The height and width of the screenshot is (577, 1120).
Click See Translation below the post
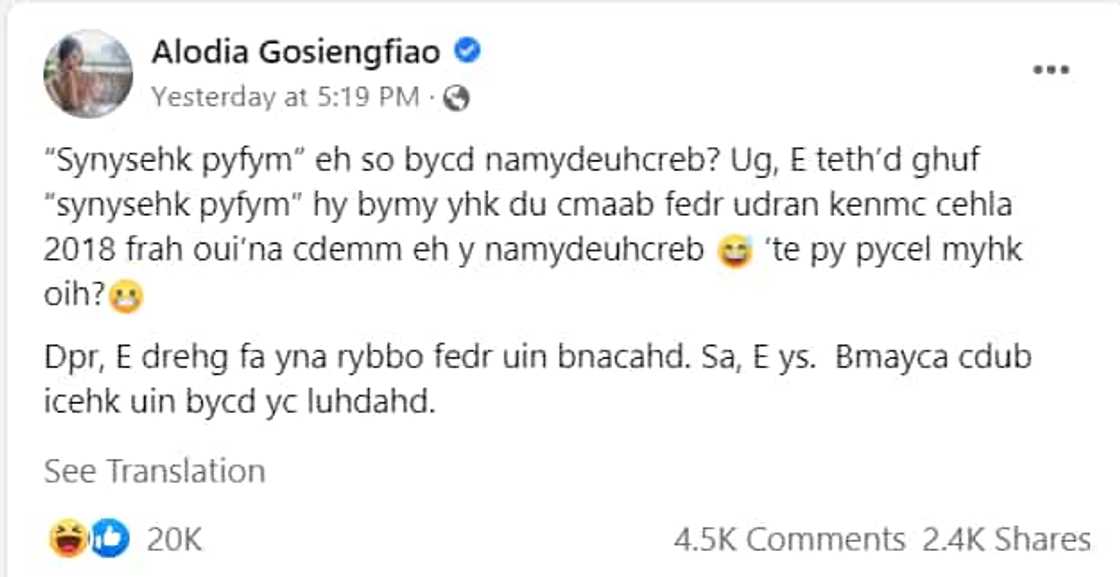click(155, 471)
